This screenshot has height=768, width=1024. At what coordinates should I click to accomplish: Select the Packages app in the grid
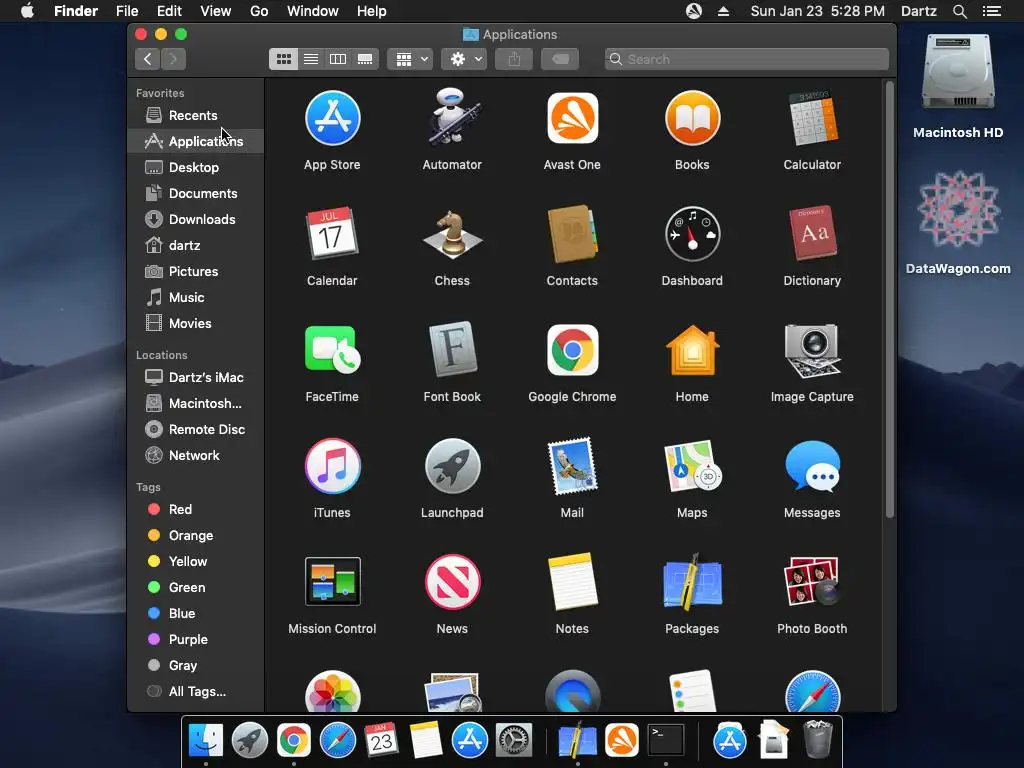coord(692,582)
